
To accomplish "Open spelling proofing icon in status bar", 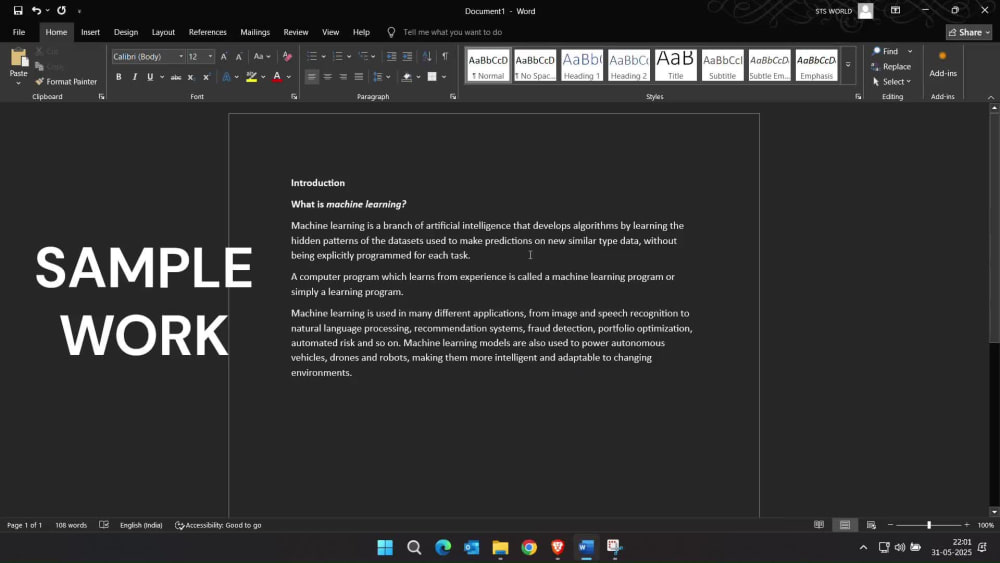I will coord(104,525).
